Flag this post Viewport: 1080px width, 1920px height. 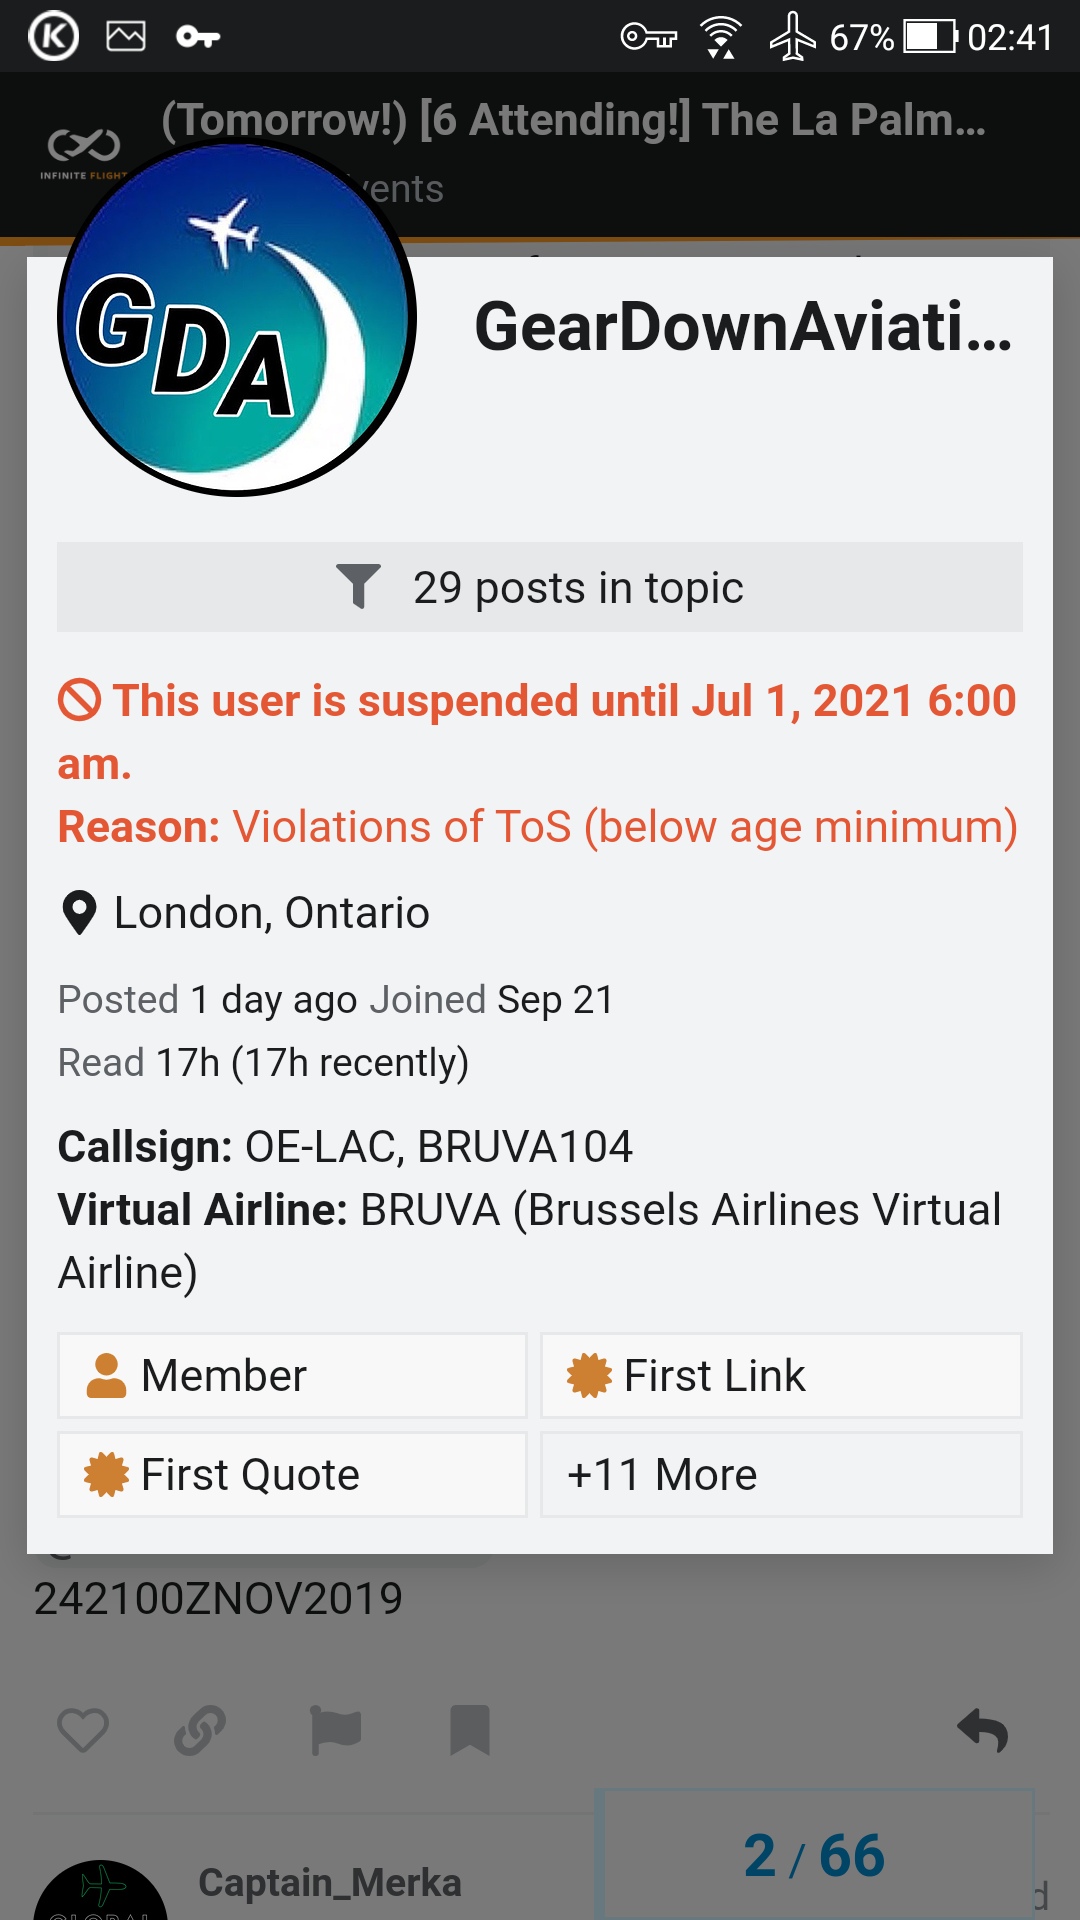click(335, 1730)
